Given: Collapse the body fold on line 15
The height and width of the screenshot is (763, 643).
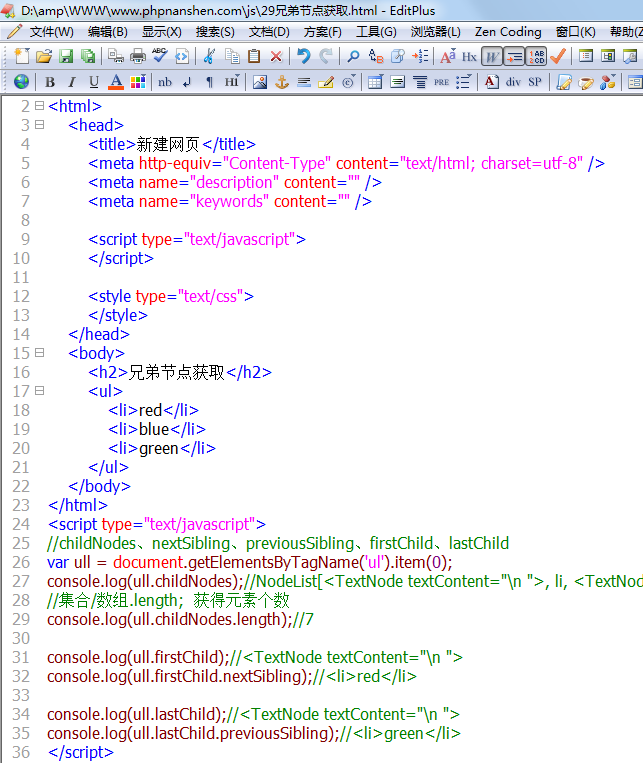Looking at the screenshot, I should click(39, 352).
